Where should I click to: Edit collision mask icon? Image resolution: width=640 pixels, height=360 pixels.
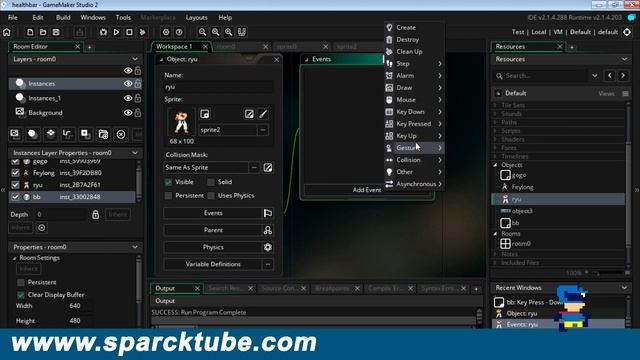(x=268, y=167)
